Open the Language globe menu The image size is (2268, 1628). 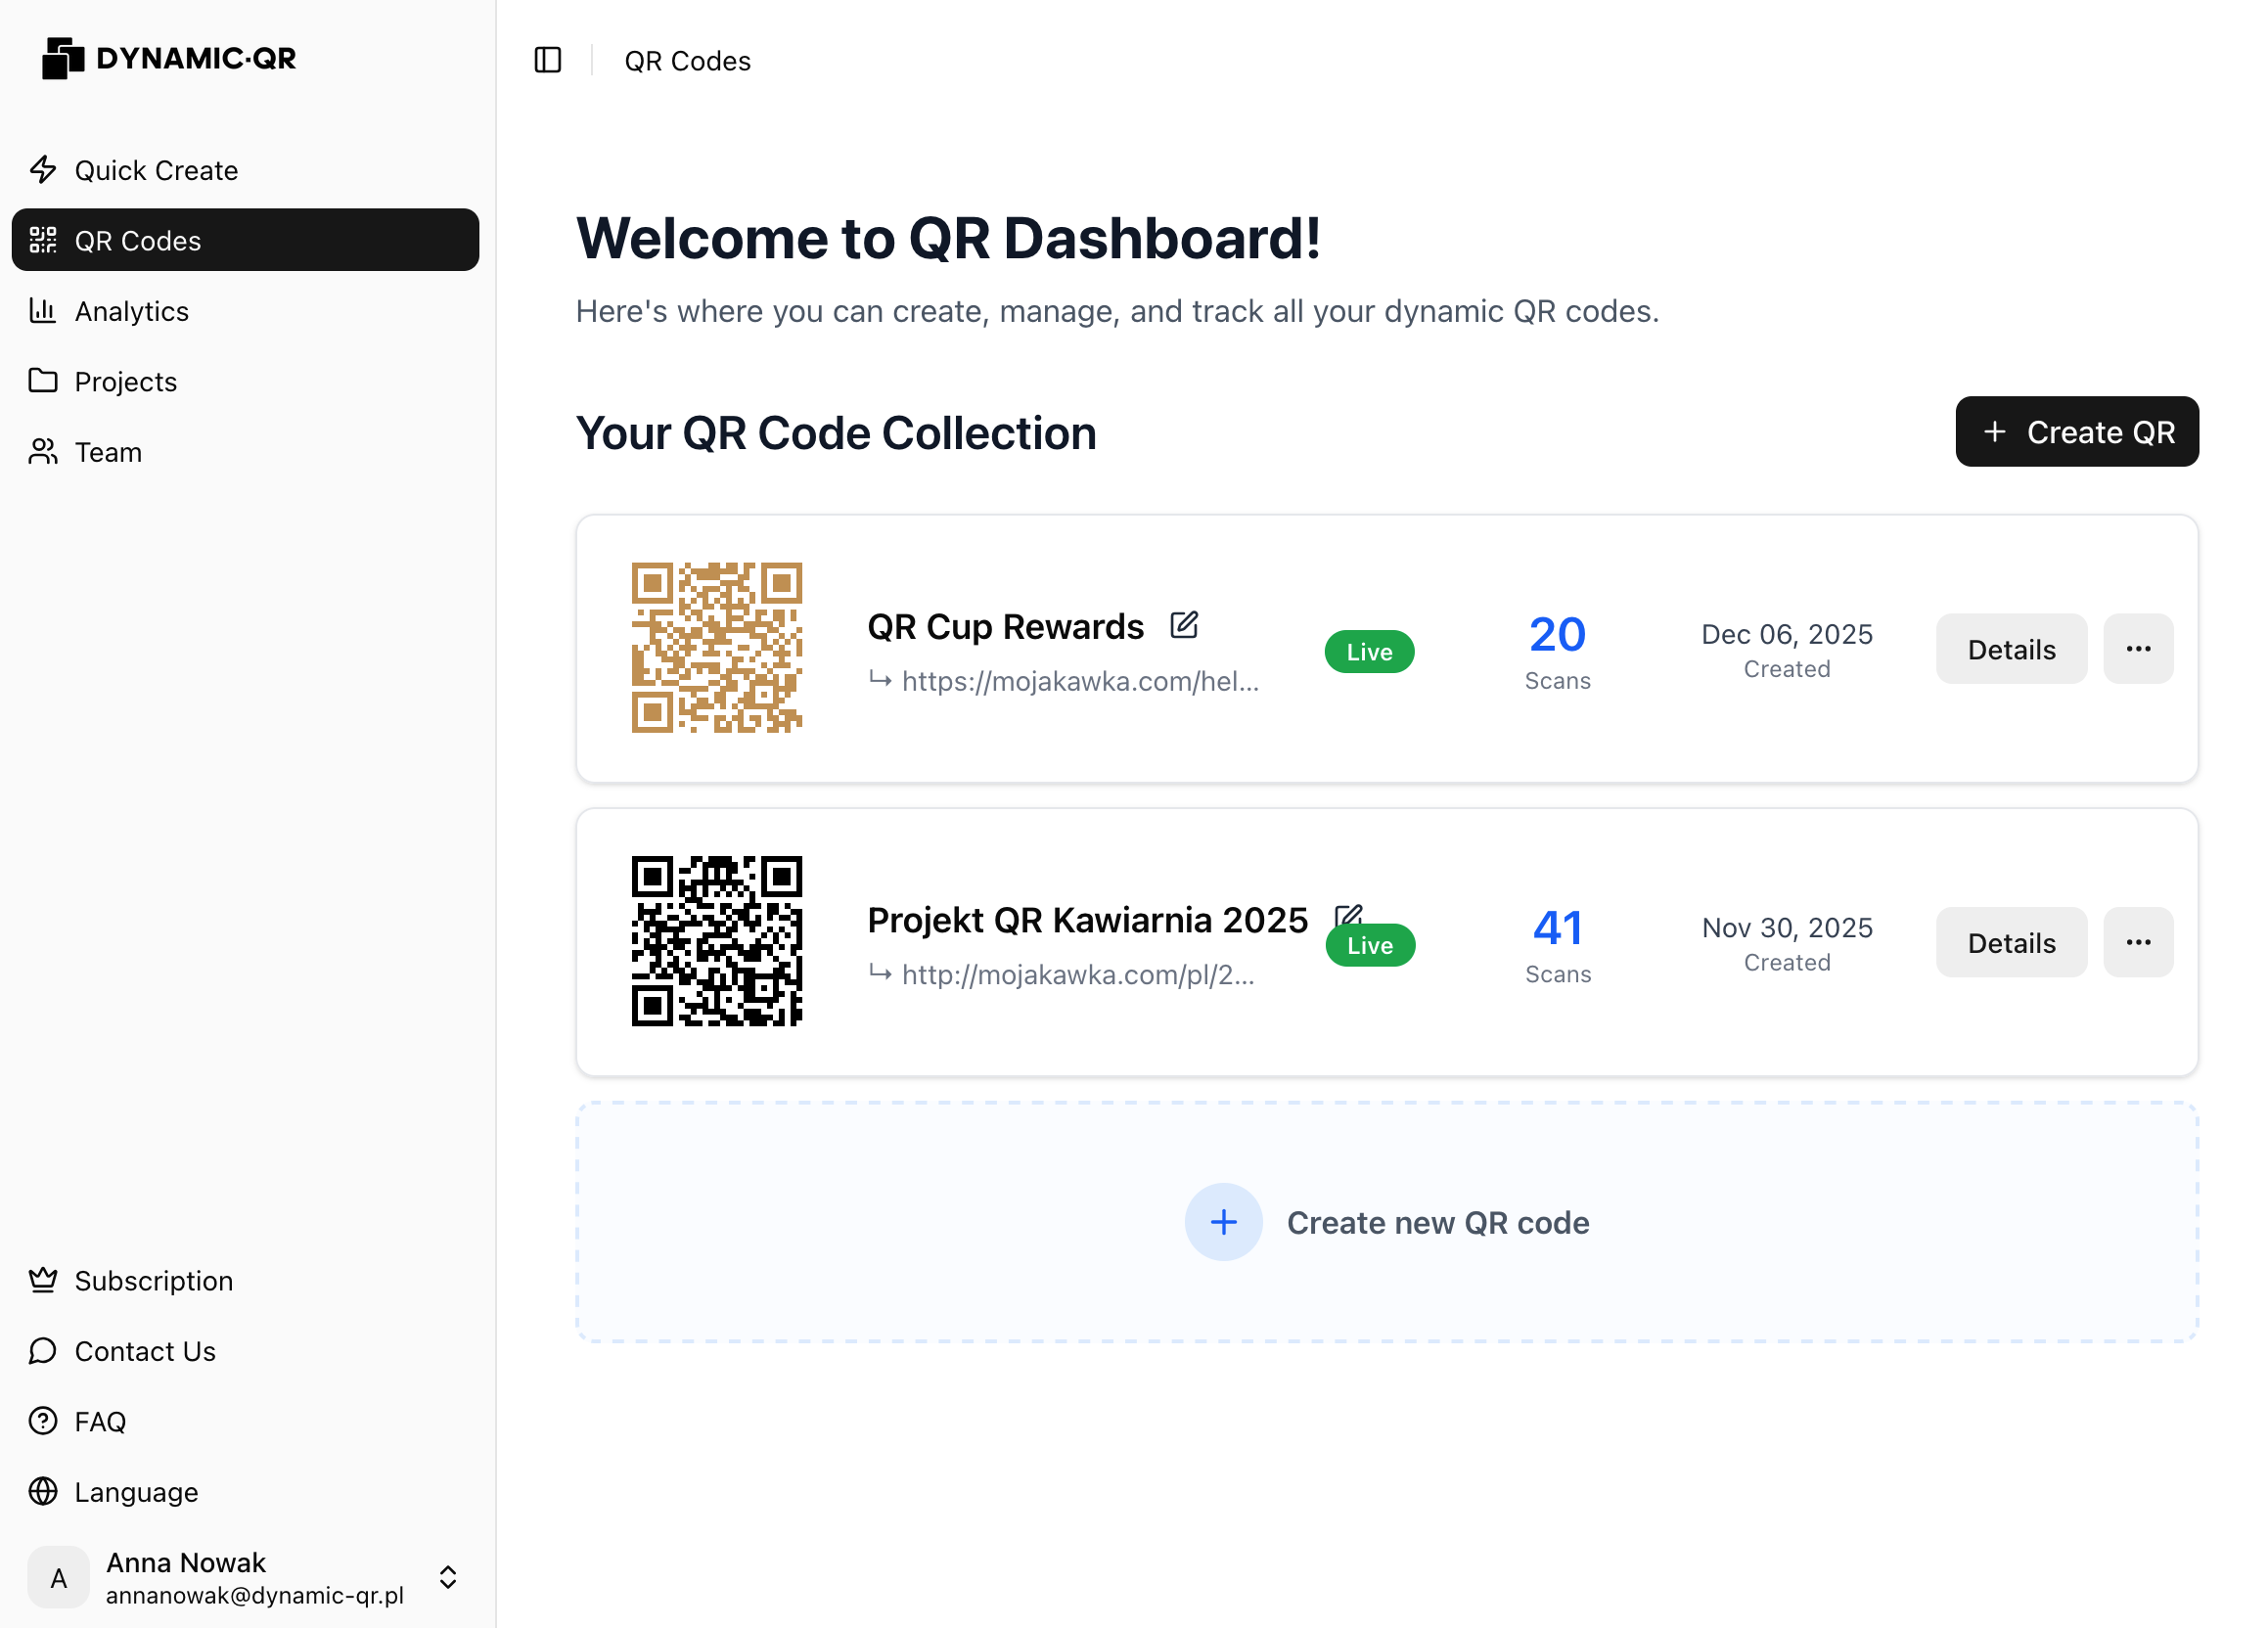pyautogui.click(x=136, y=1491)
